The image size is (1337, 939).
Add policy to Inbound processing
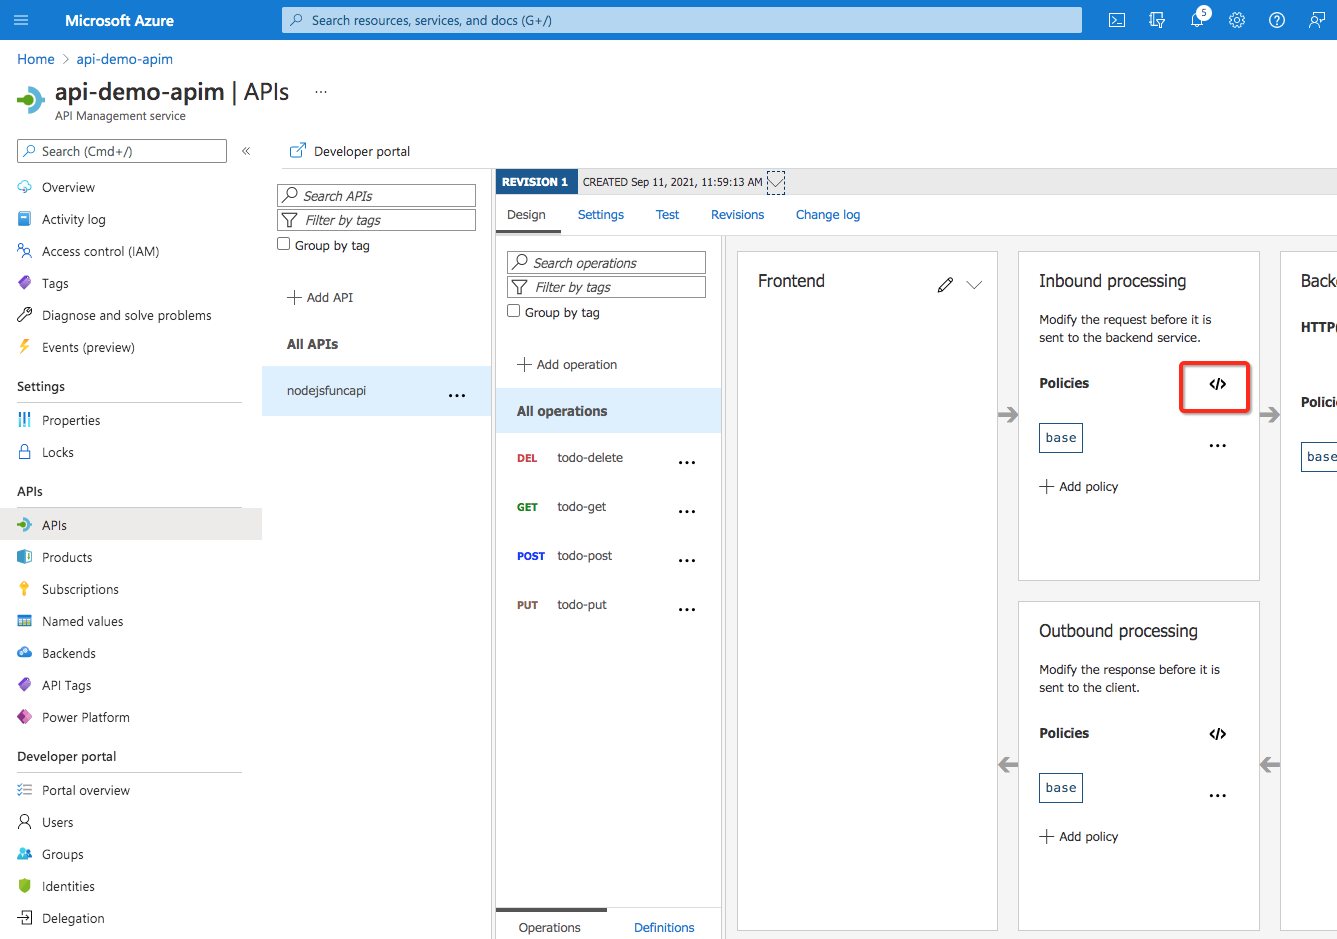pos(1079,486)
